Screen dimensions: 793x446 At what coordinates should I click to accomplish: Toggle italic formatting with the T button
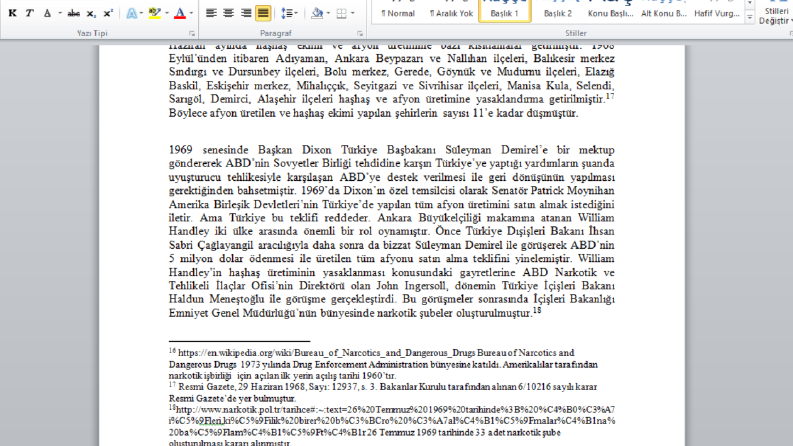pos(29,13)
